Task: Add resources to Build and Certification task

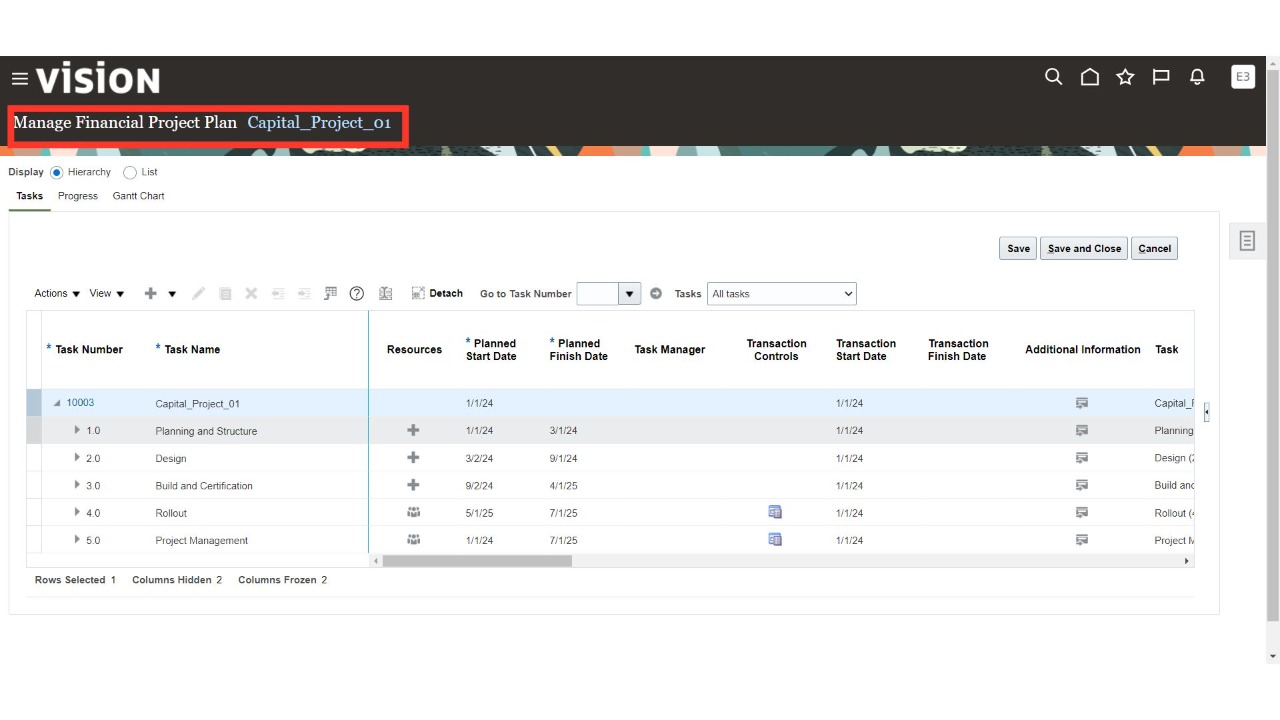Action: point(413,485)
